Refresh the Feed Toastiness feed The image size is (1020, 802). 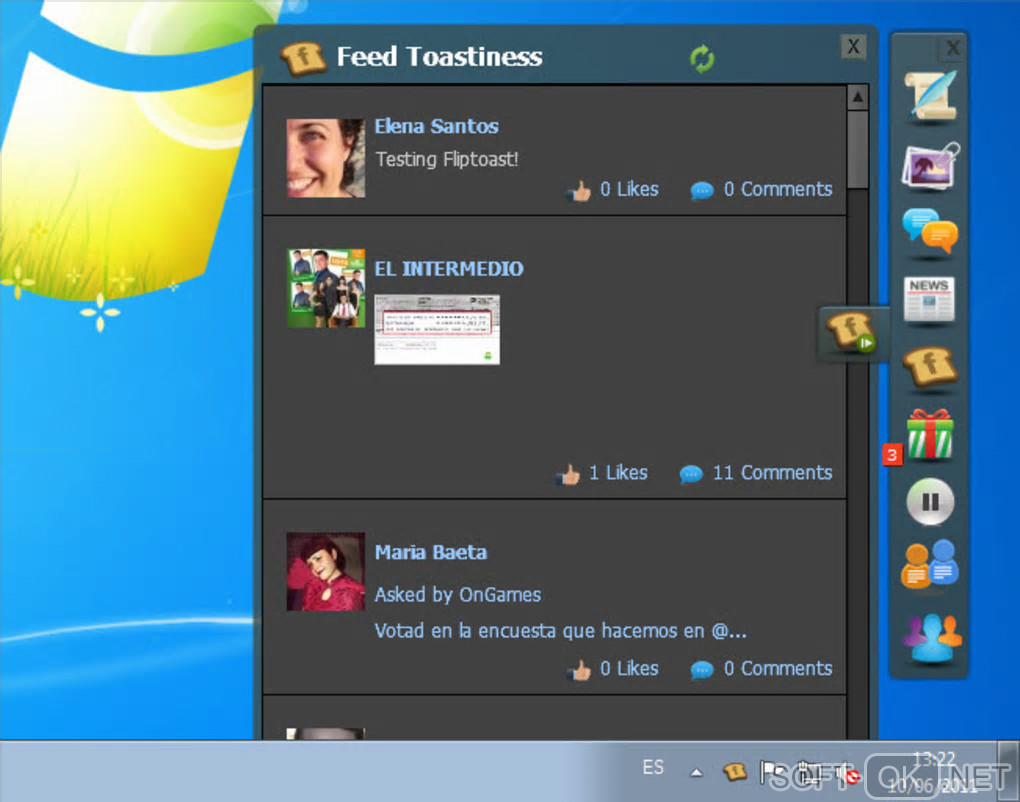click(702, 59)
